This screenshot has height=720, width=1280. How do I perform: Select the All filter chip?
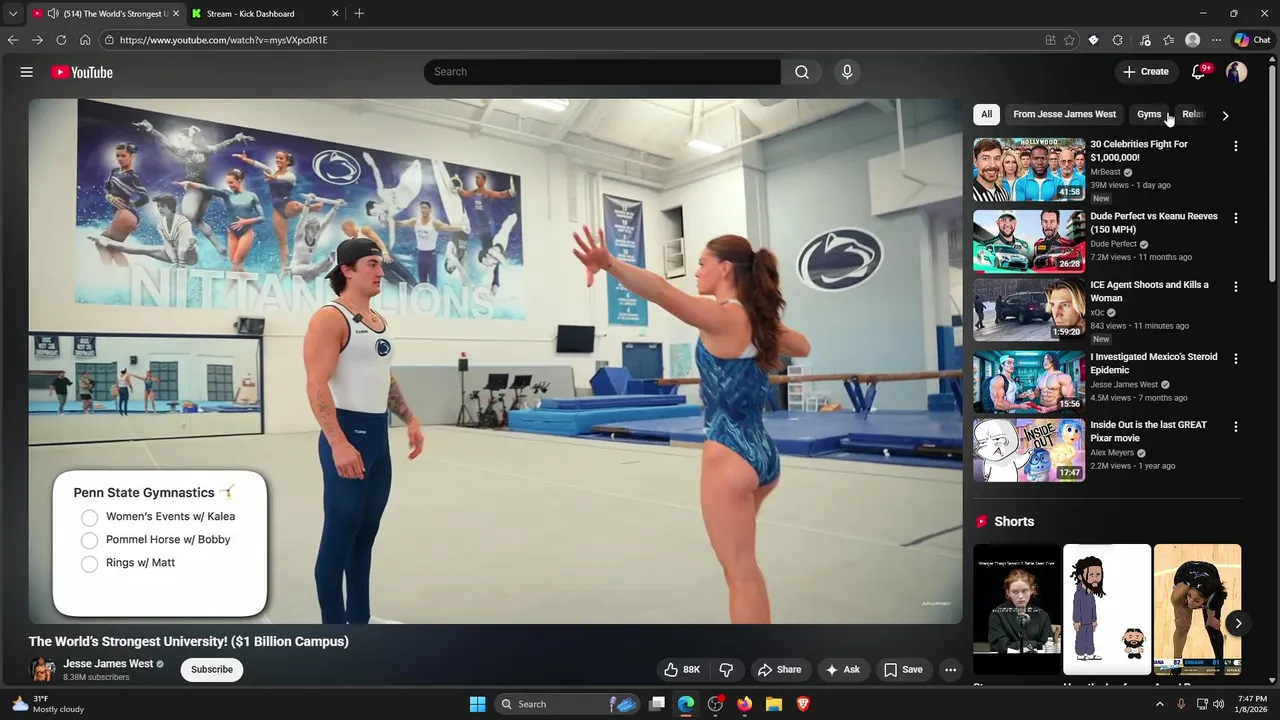click(986, 114)
